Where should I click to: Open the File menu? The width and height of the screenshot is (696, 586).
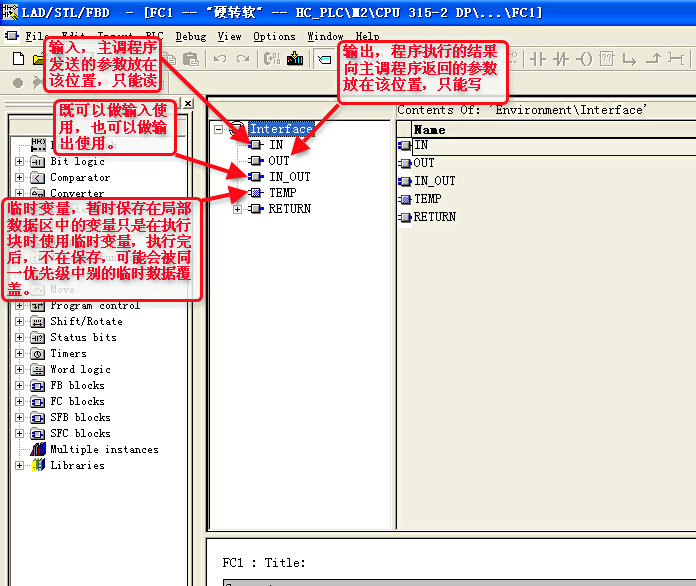36,36
